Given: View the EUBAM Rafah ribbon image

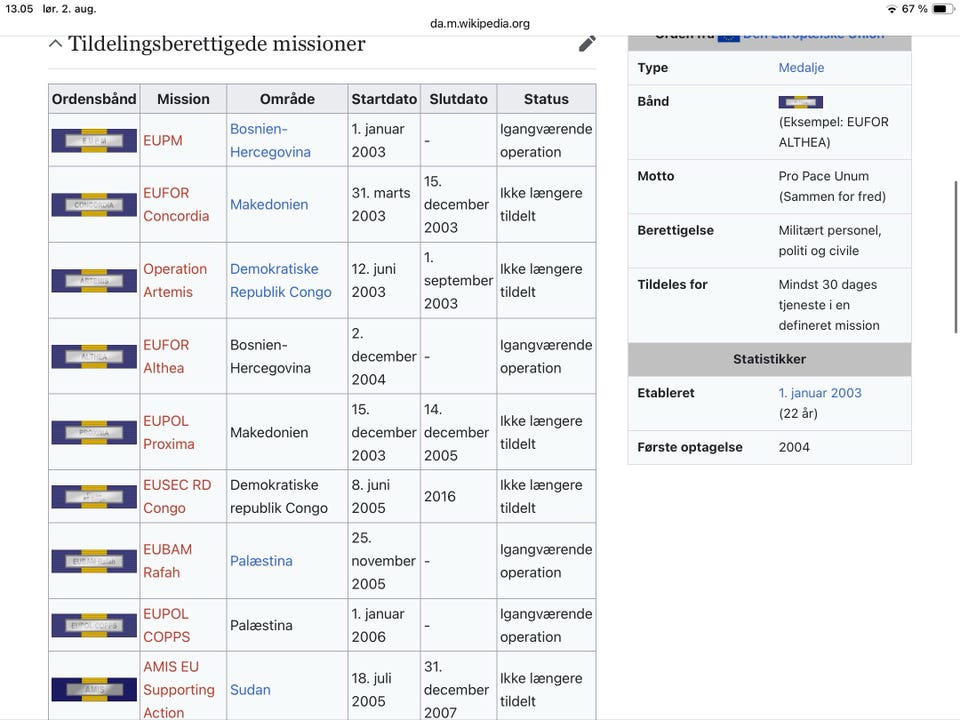Looking at the screenshot, I should [x=94, y=561].
